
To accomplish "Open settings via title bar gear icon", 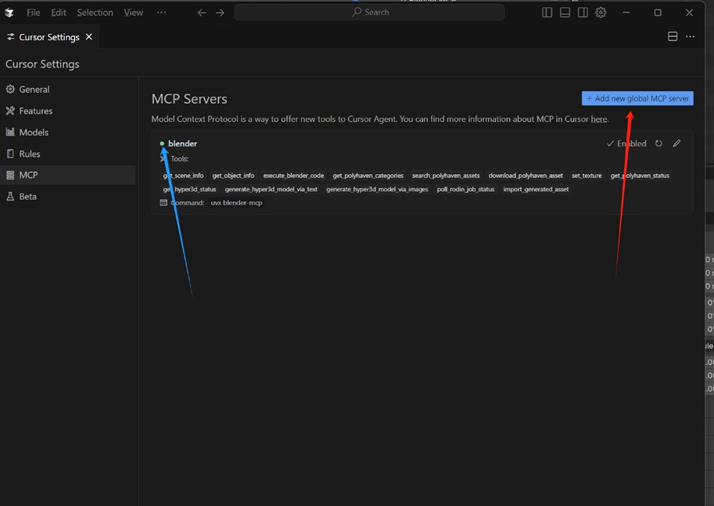I will [601, 12].
